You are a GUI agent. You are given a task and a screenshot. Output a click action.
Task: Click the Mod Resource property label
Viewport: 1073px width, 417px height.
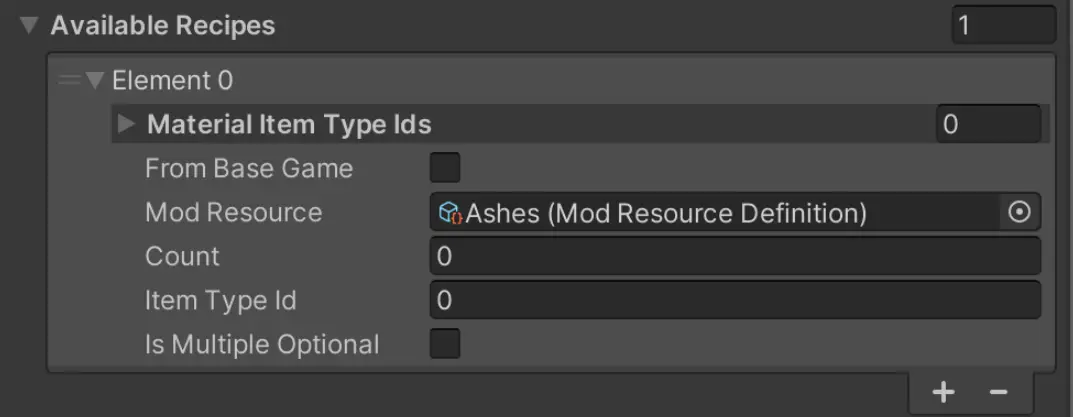point(233,212)
